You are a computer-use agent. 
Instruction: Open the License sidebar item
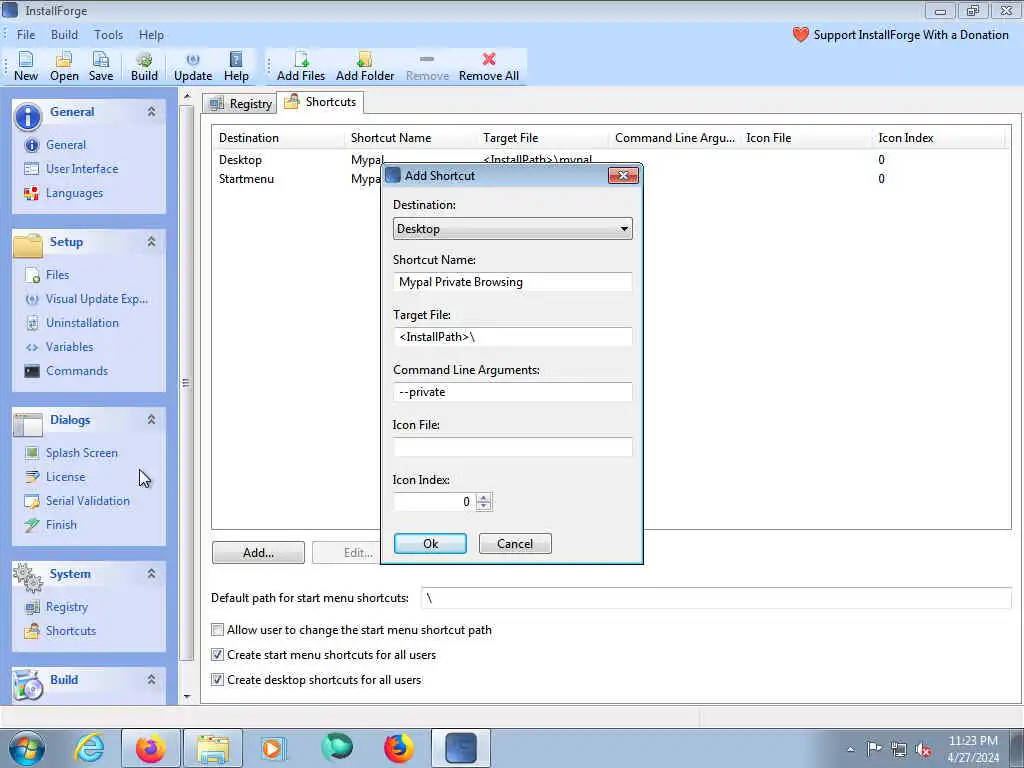pos(65,477)
